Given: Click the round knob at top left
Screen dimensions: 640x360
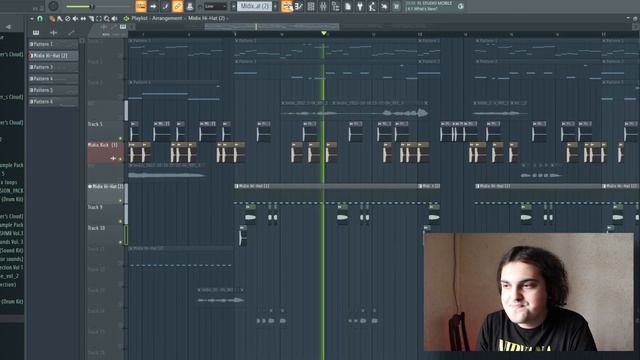Looking at the screenshot, I should click(x=53, y=6).
